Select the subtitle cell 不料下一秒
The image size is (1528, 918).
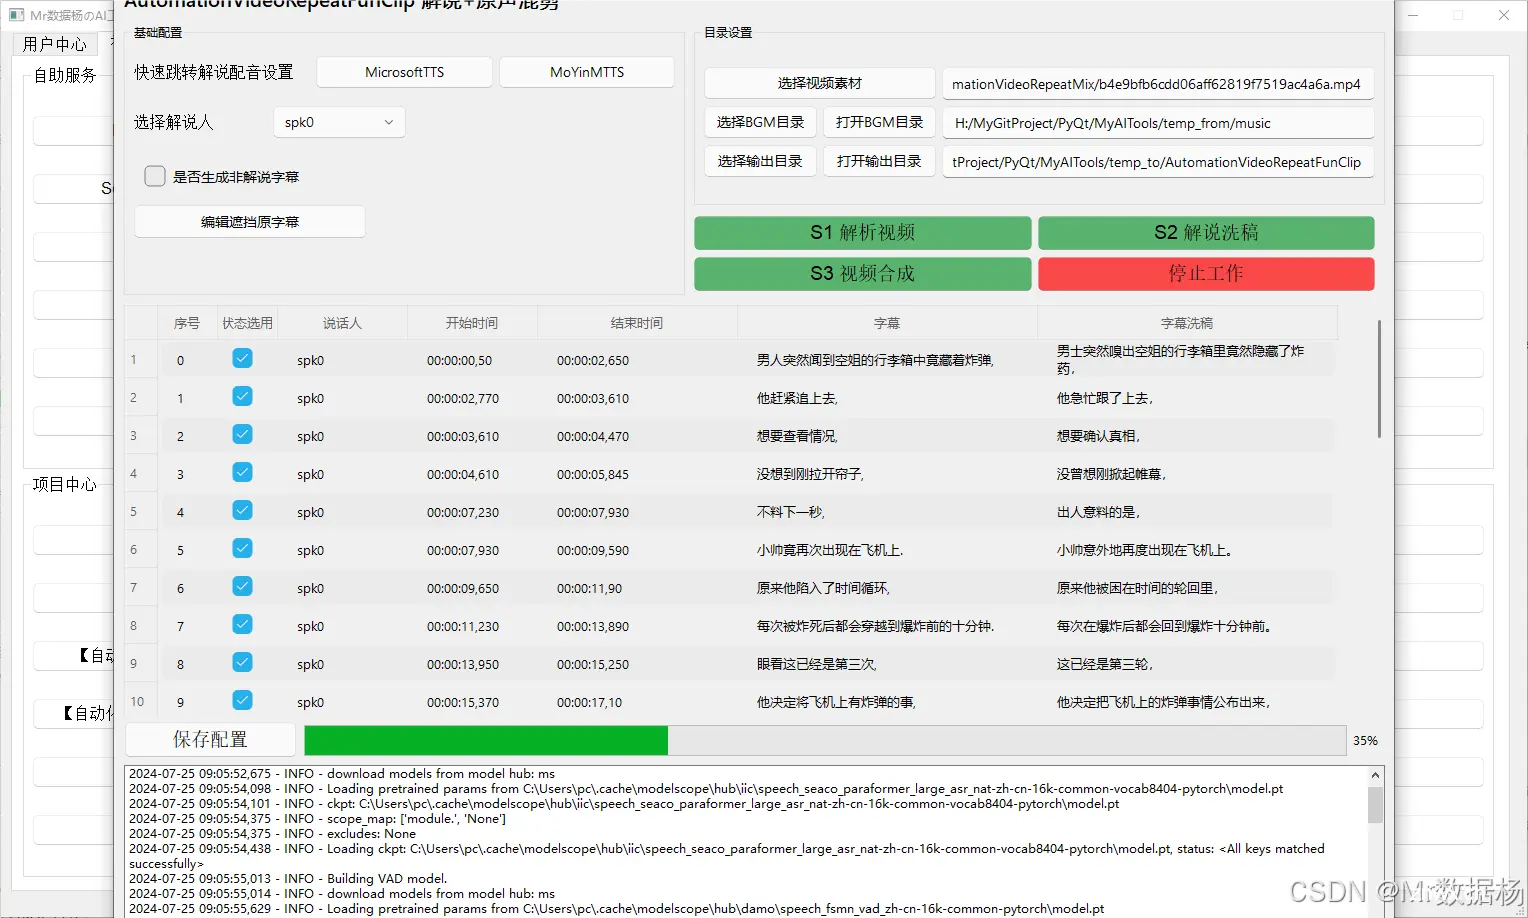point(887,512)
